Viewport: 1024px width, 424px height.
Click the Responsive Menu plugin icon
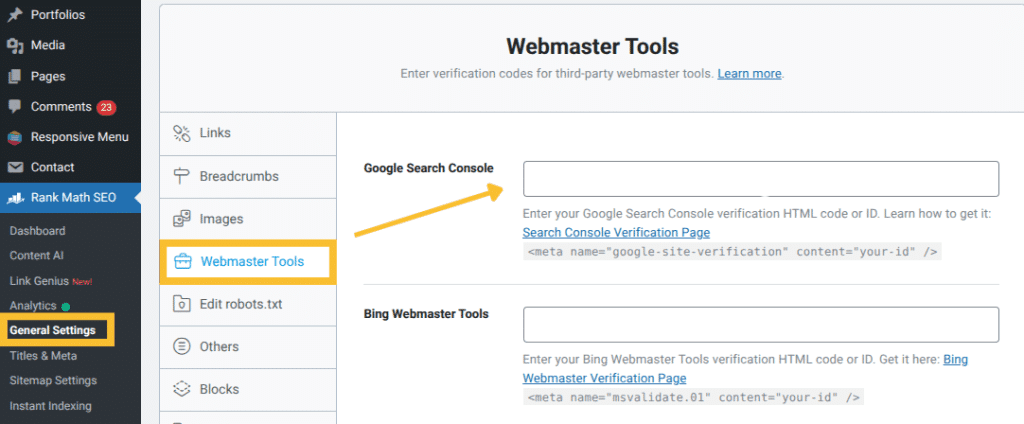(x=15, y=137)
